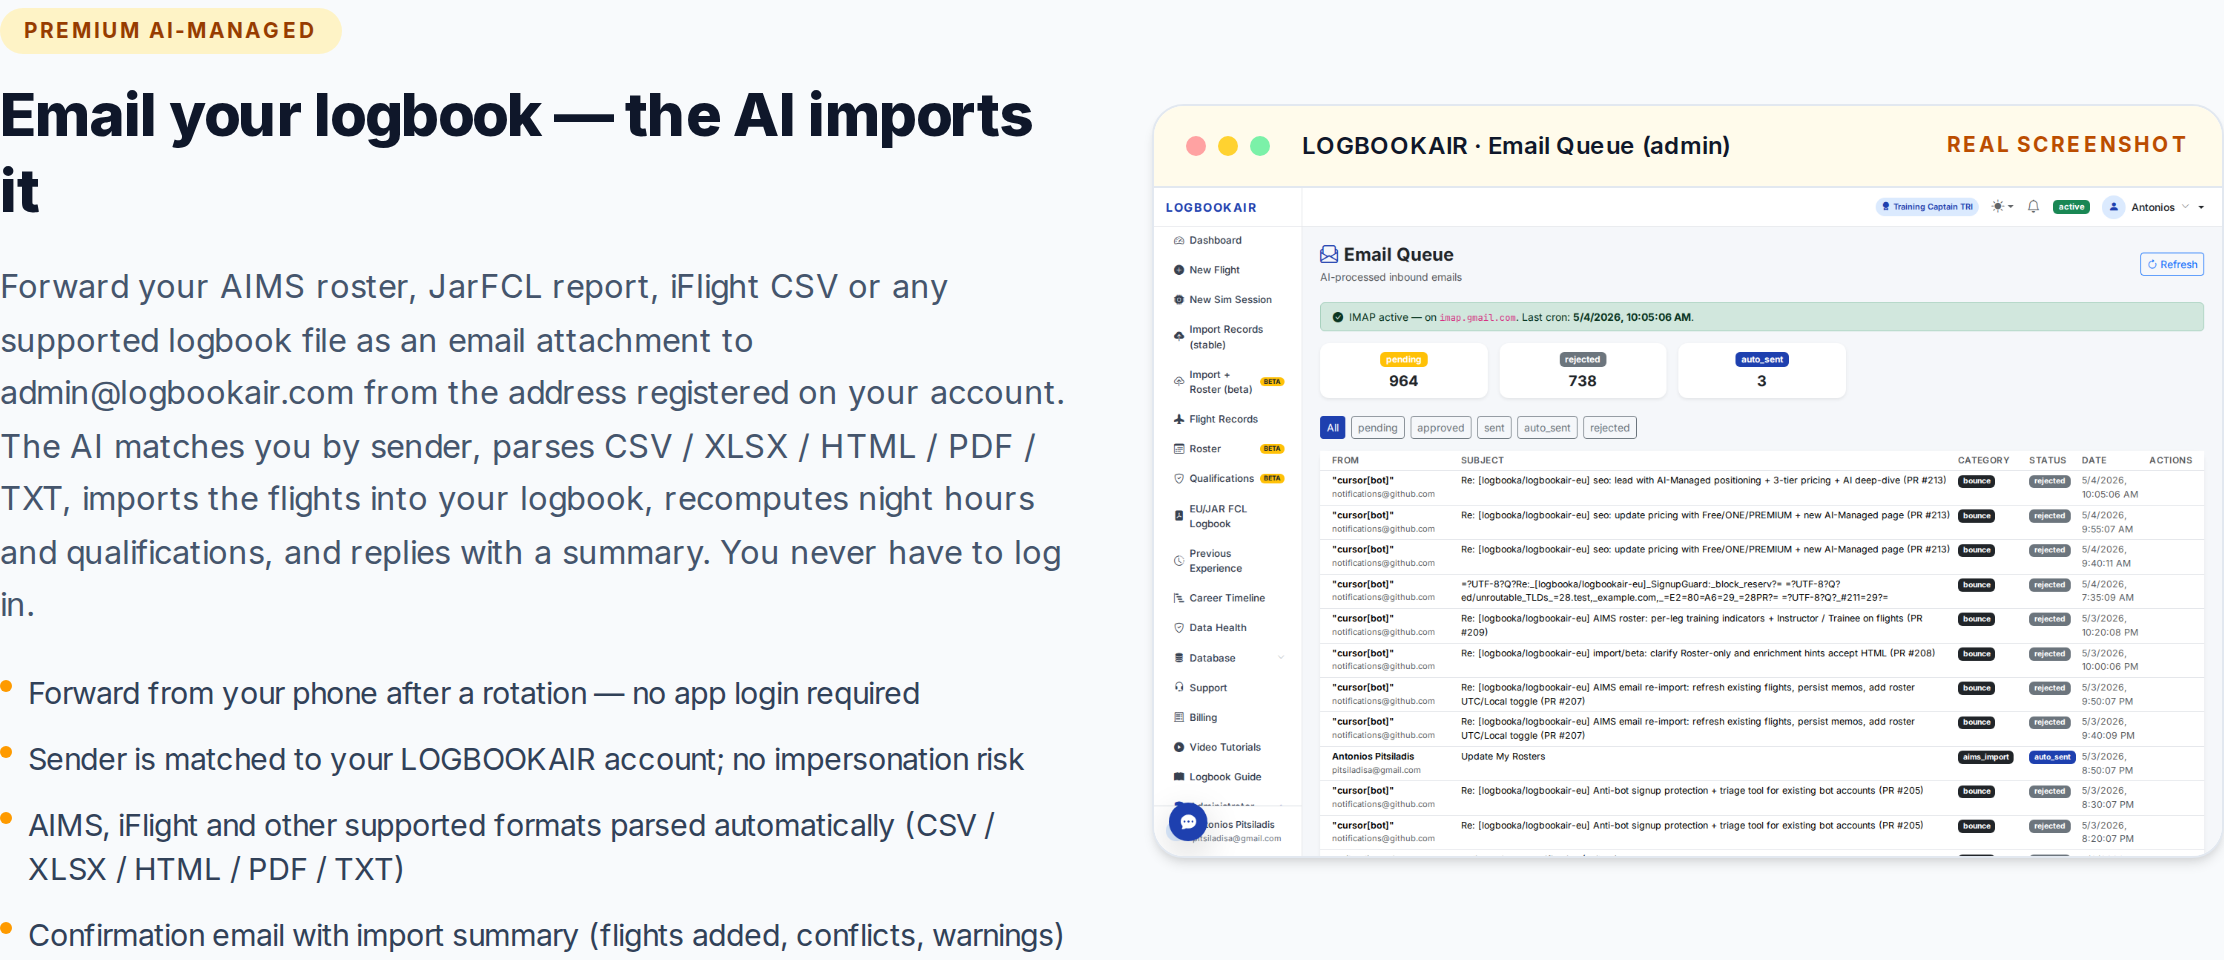Select the pending filter tab
The width and height of the screenshot is (2224, 960).
(x=1377, y=428)
